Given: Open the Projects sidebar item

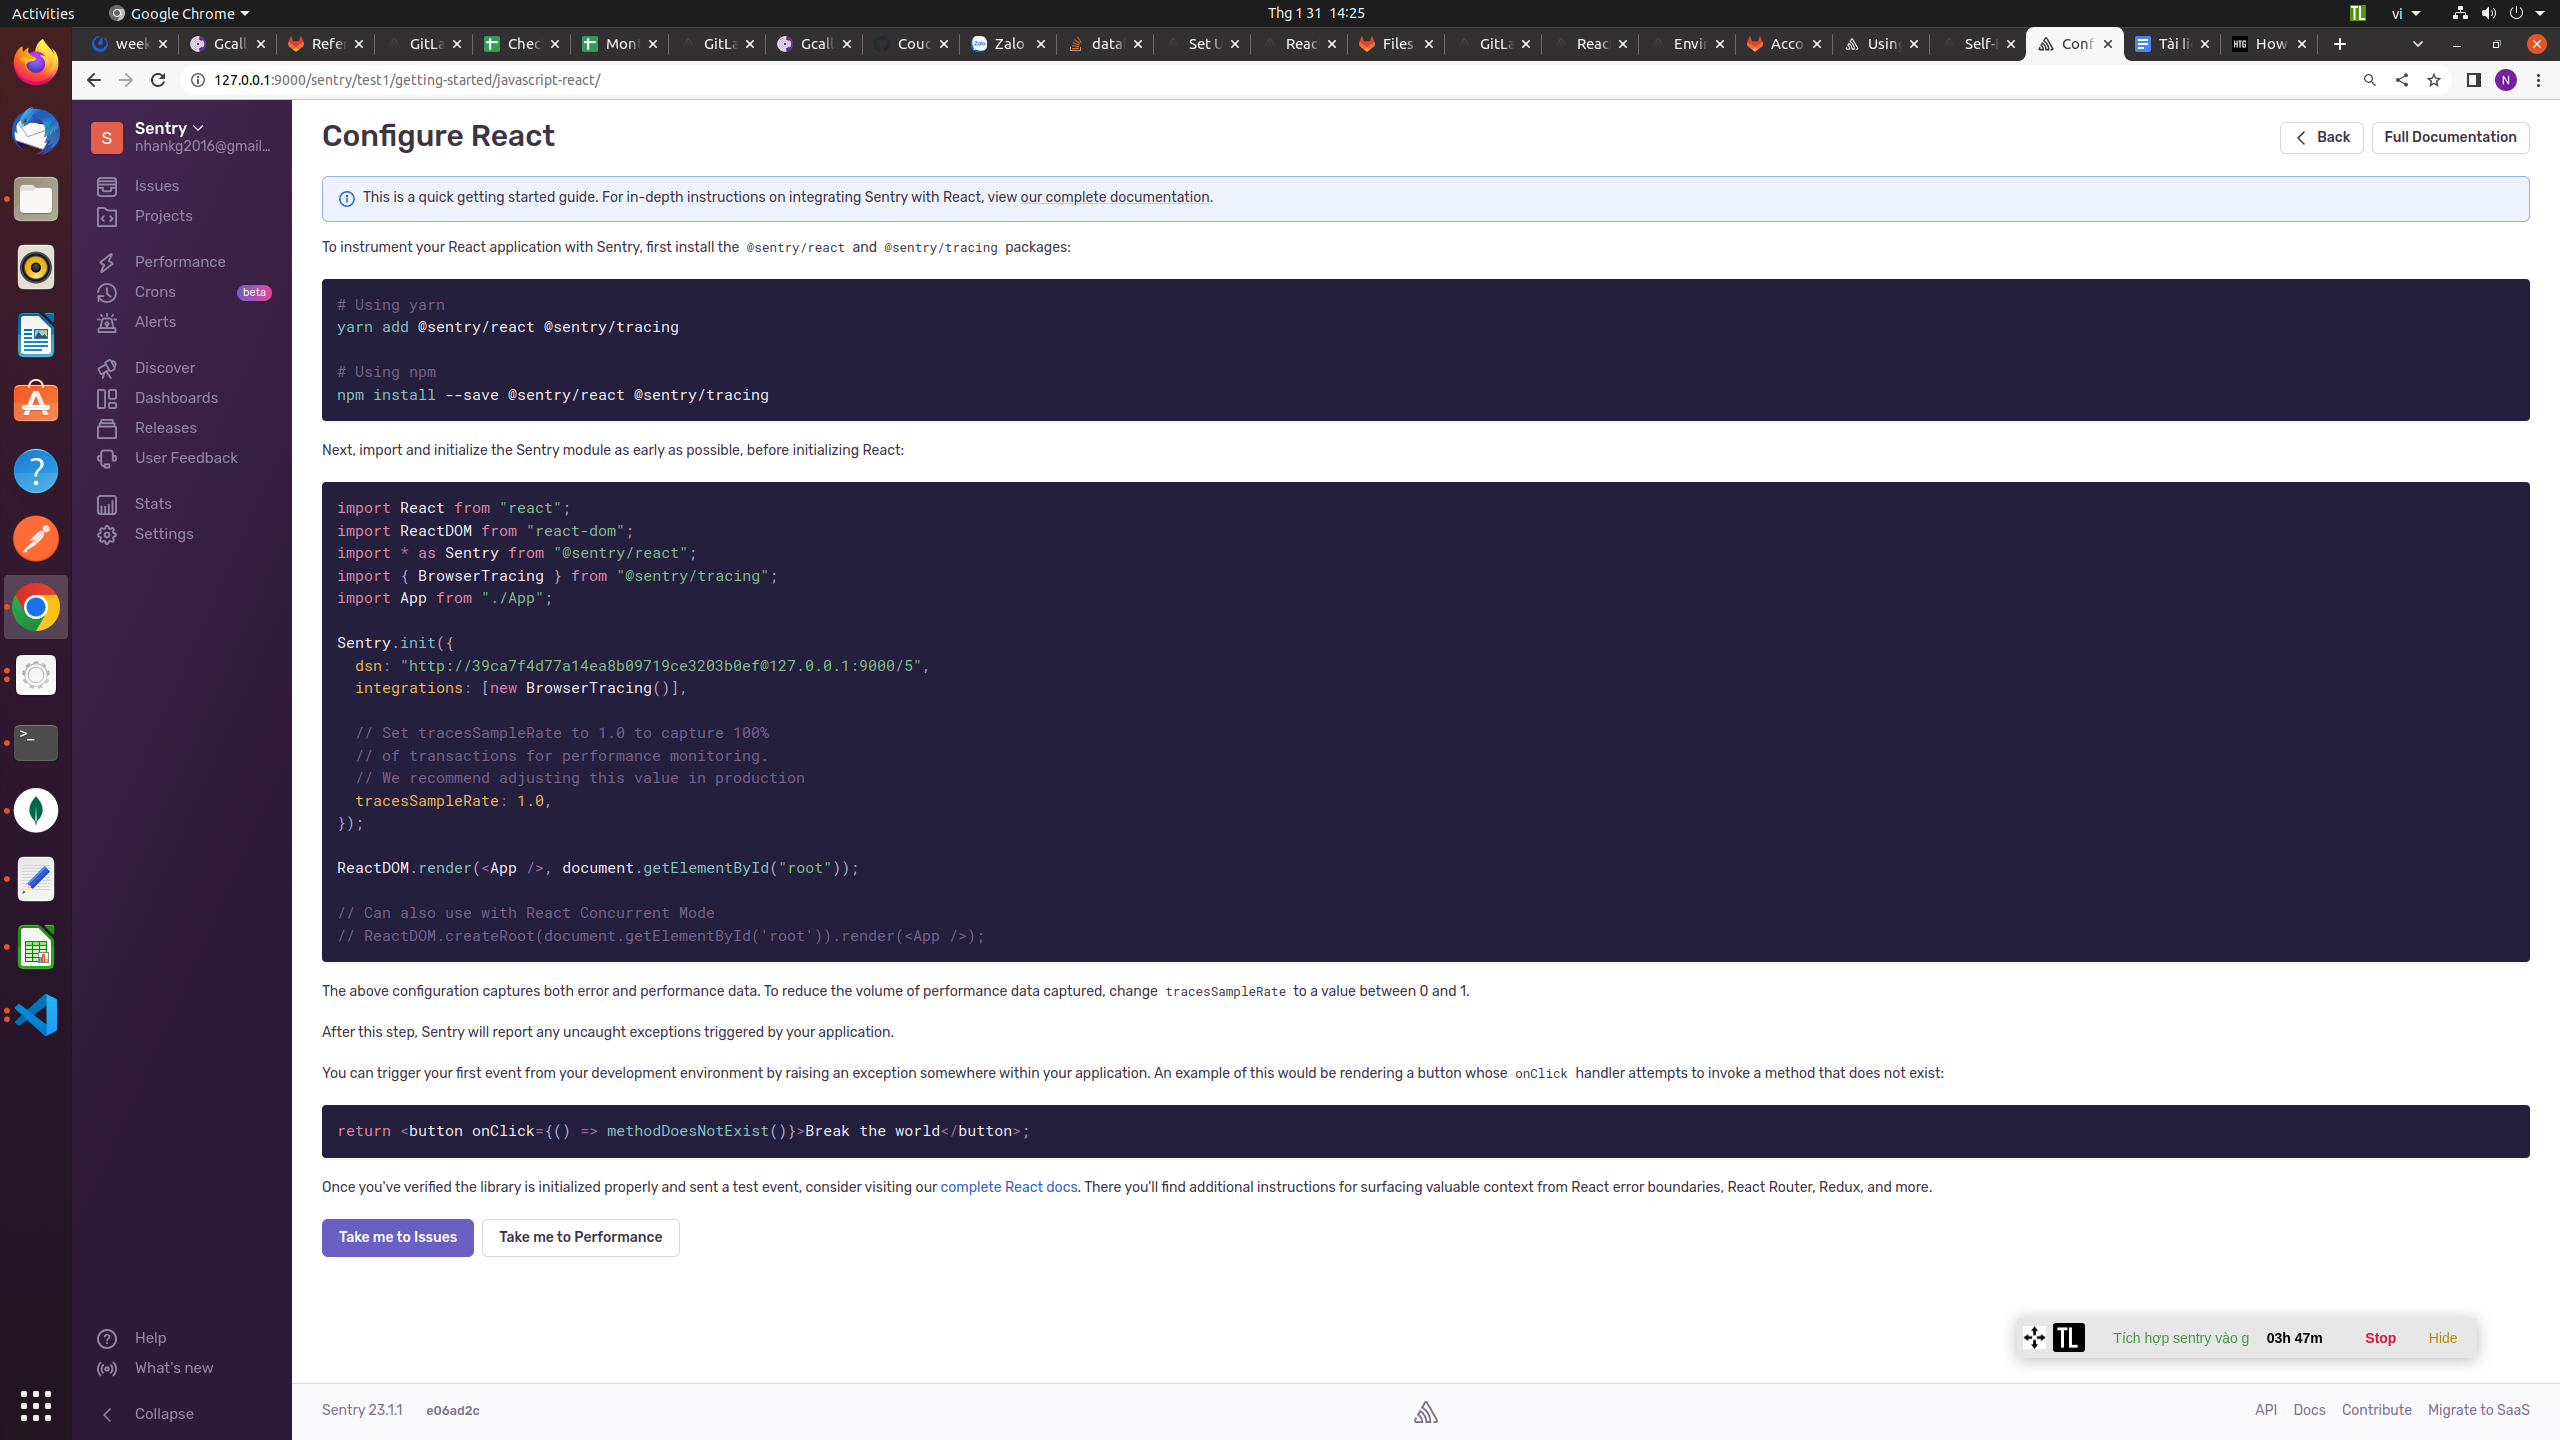Looking at the screenshot, I should click(x=163, y=216).
